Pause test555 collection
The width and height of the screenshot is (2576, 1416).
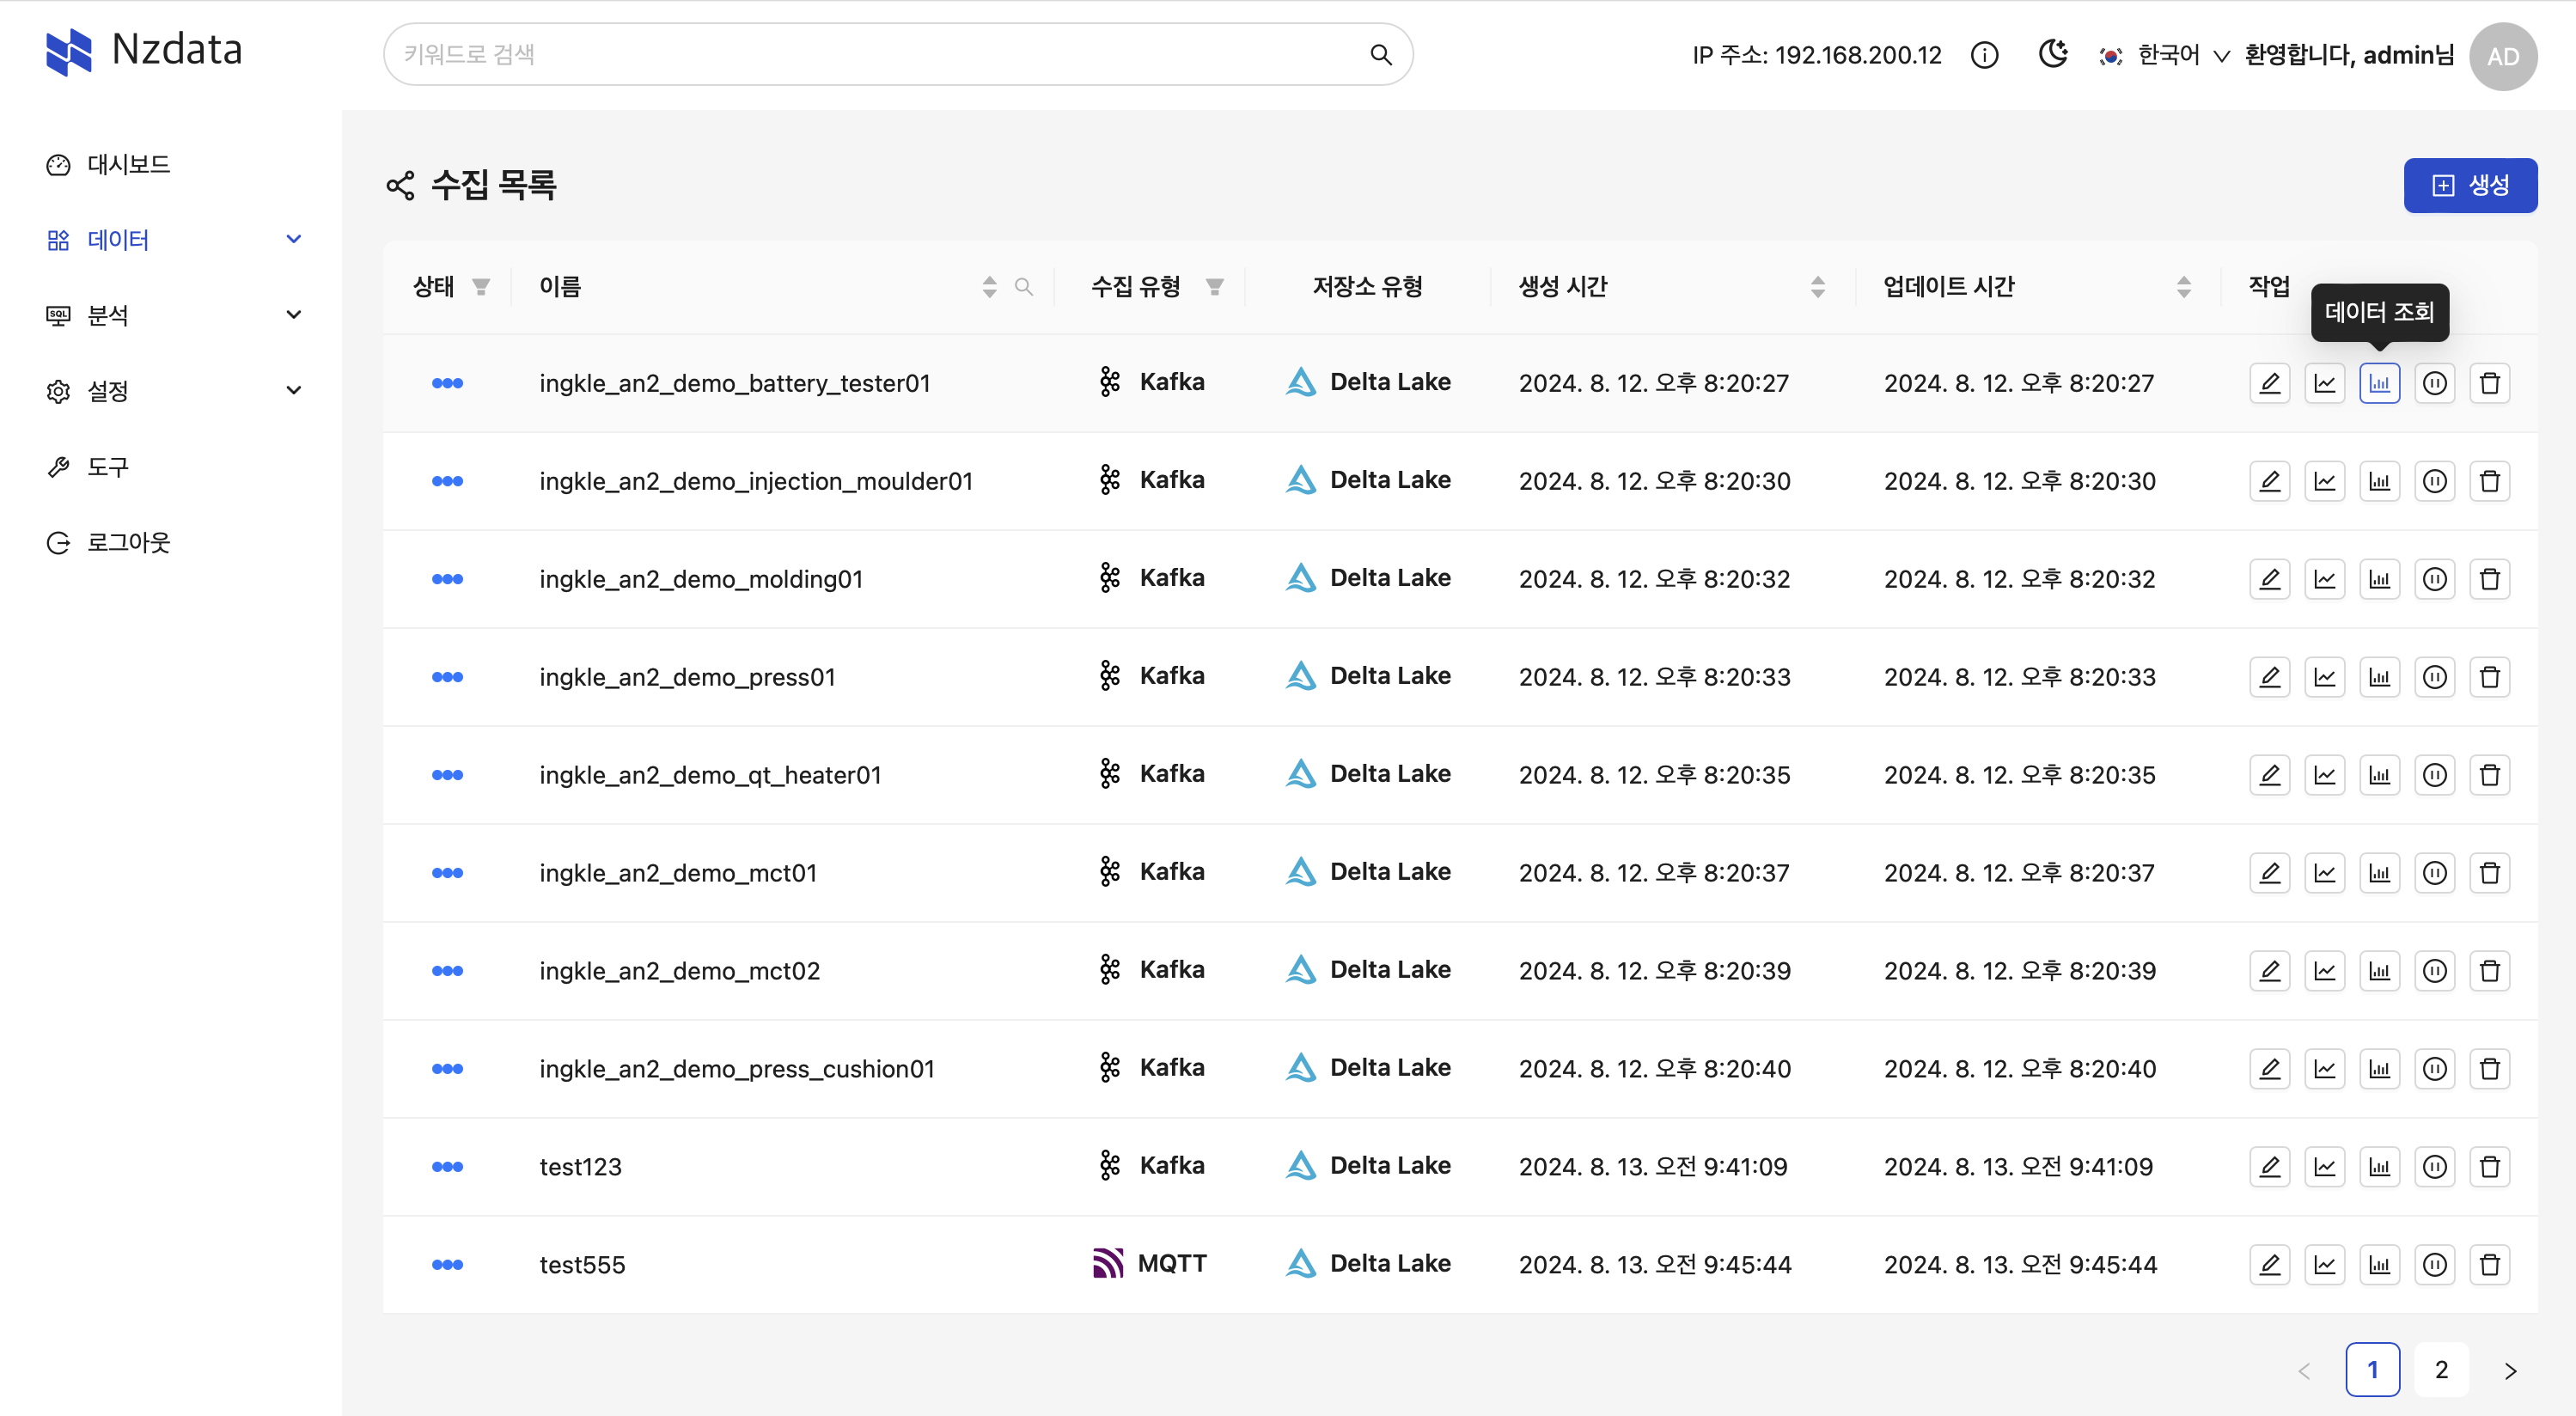[x=2435, y=1265]
